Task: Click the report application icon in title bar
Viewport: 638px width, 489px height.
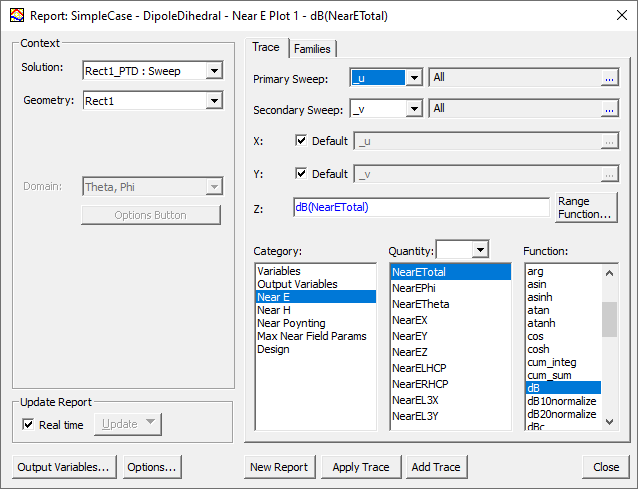Action: tap(17, 15)
